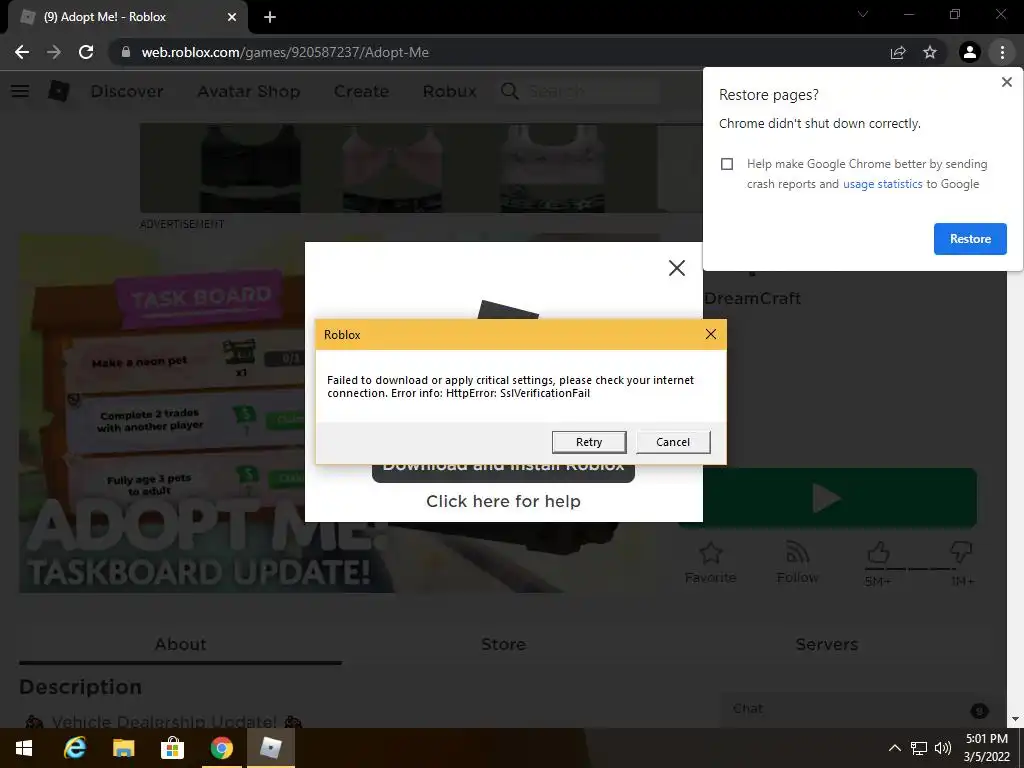Enable sending crash reports checkbox
The image size is (1024, 768).
(727, 164)
